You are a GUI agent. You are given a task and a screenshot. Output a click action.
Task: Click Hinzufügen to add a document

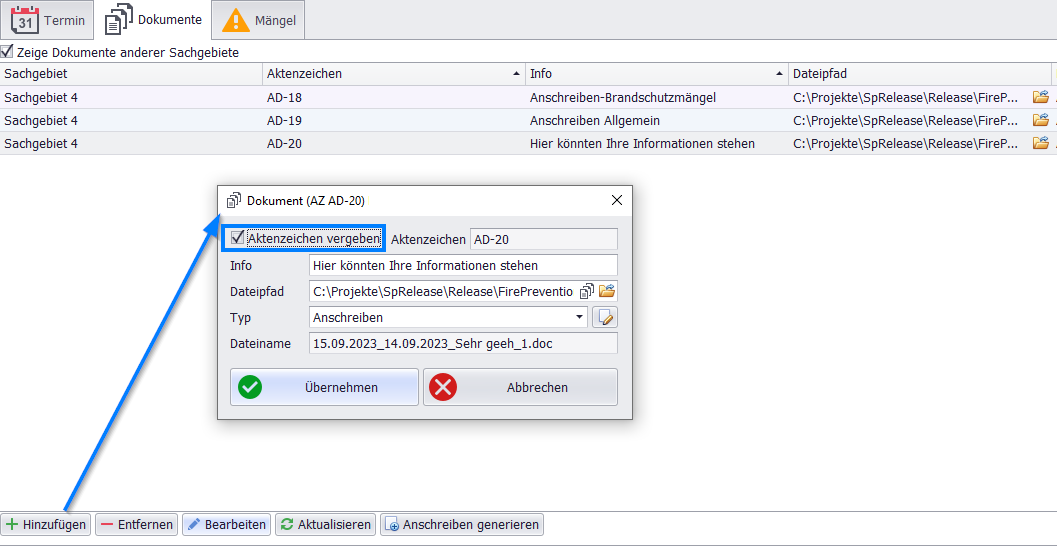(46, 524)
